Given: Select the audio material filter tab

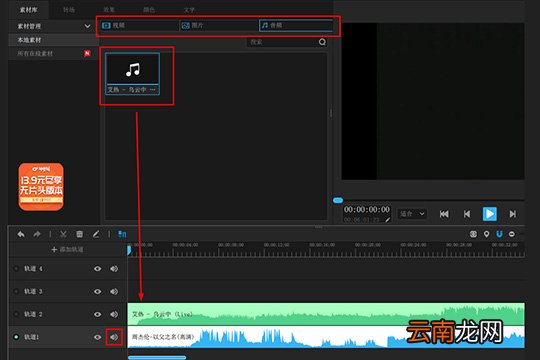Looking at the screenshot, I should [x=296, y=25].
